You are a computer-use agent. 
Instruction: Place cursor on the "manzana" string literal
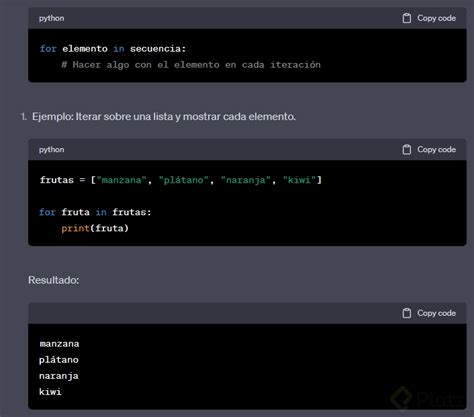point(121,180)
